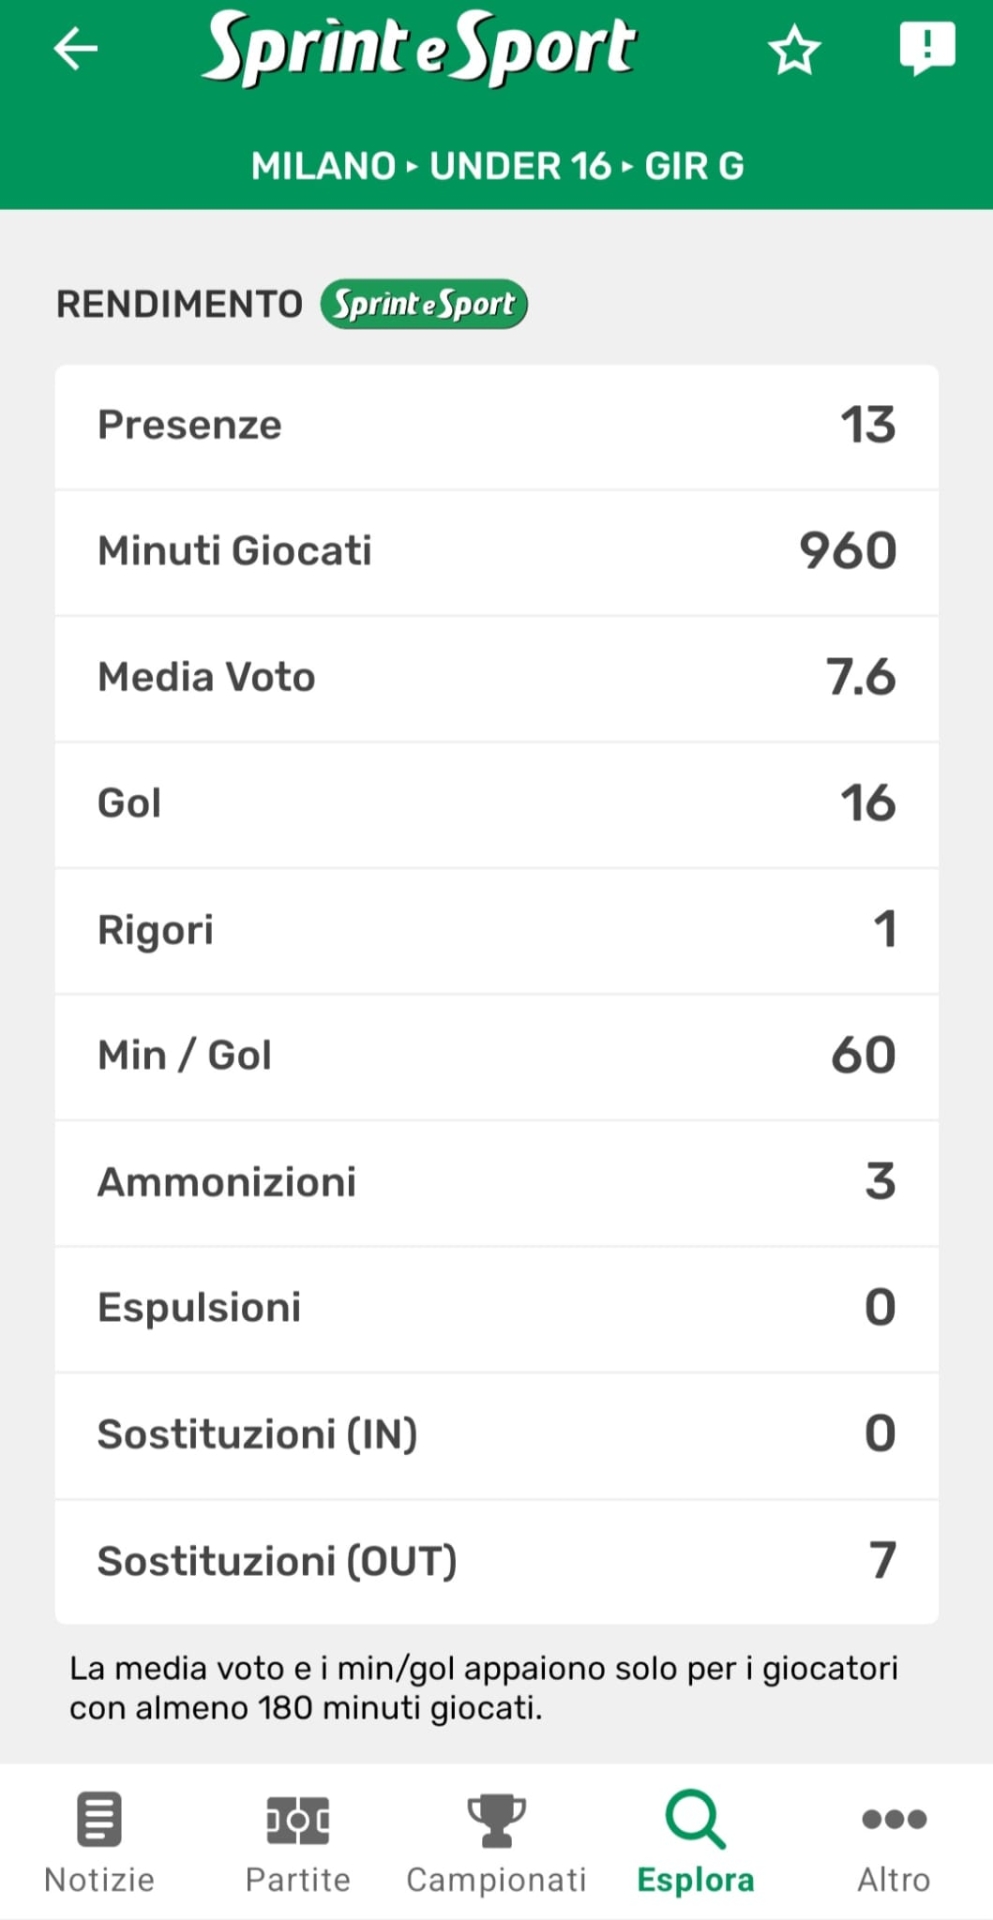Switch to the Campionati tab label

click(496, 1880)
